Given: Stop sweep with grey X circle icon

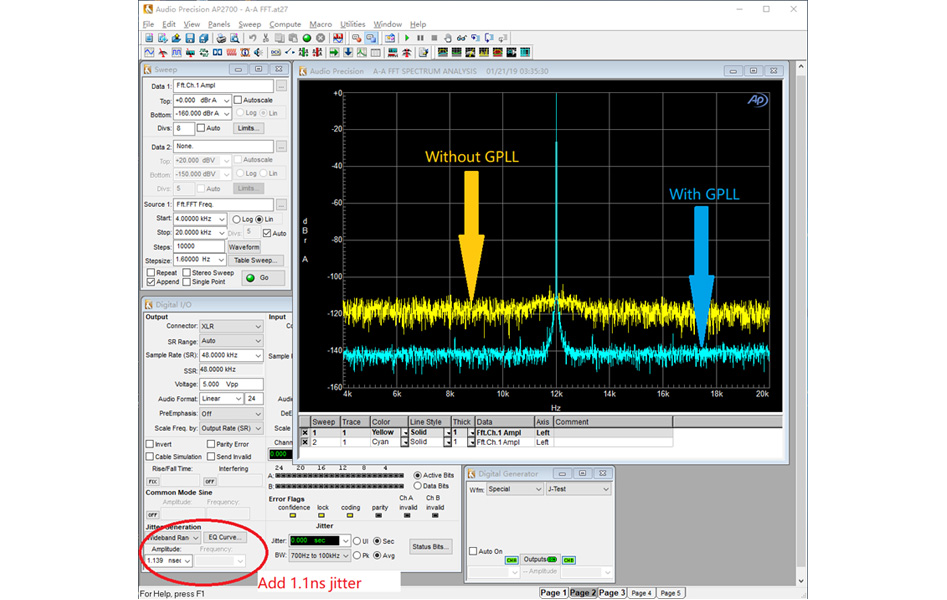Looking at the screenshot, I should tap(320, 38).
